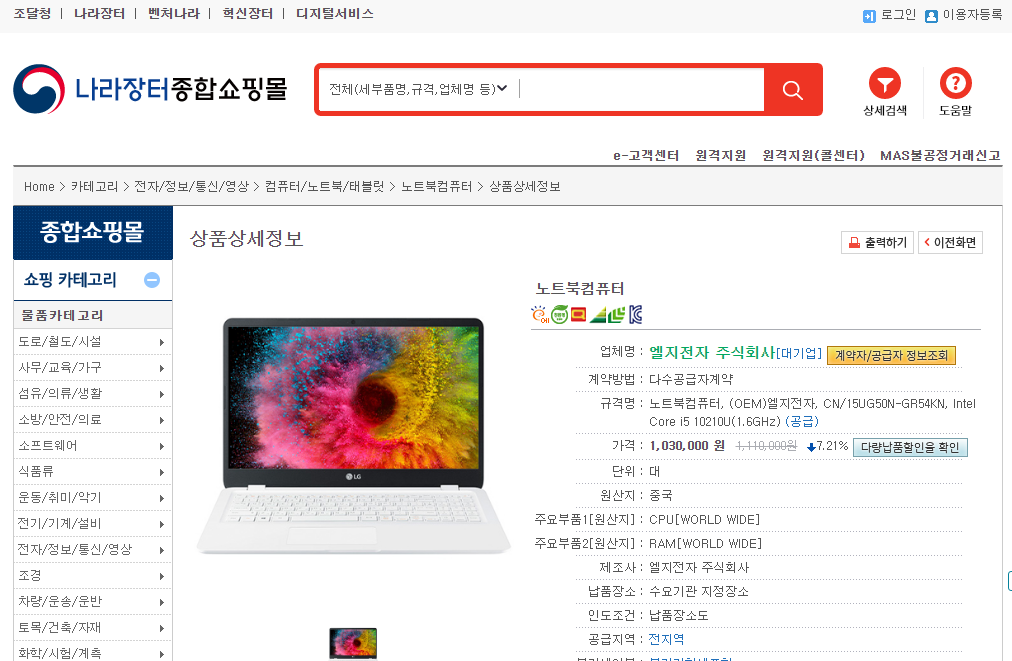The width and height of the screenshot is (1012, 661).
Task: Click the red square certification mark icon
Action: point(578,314)
